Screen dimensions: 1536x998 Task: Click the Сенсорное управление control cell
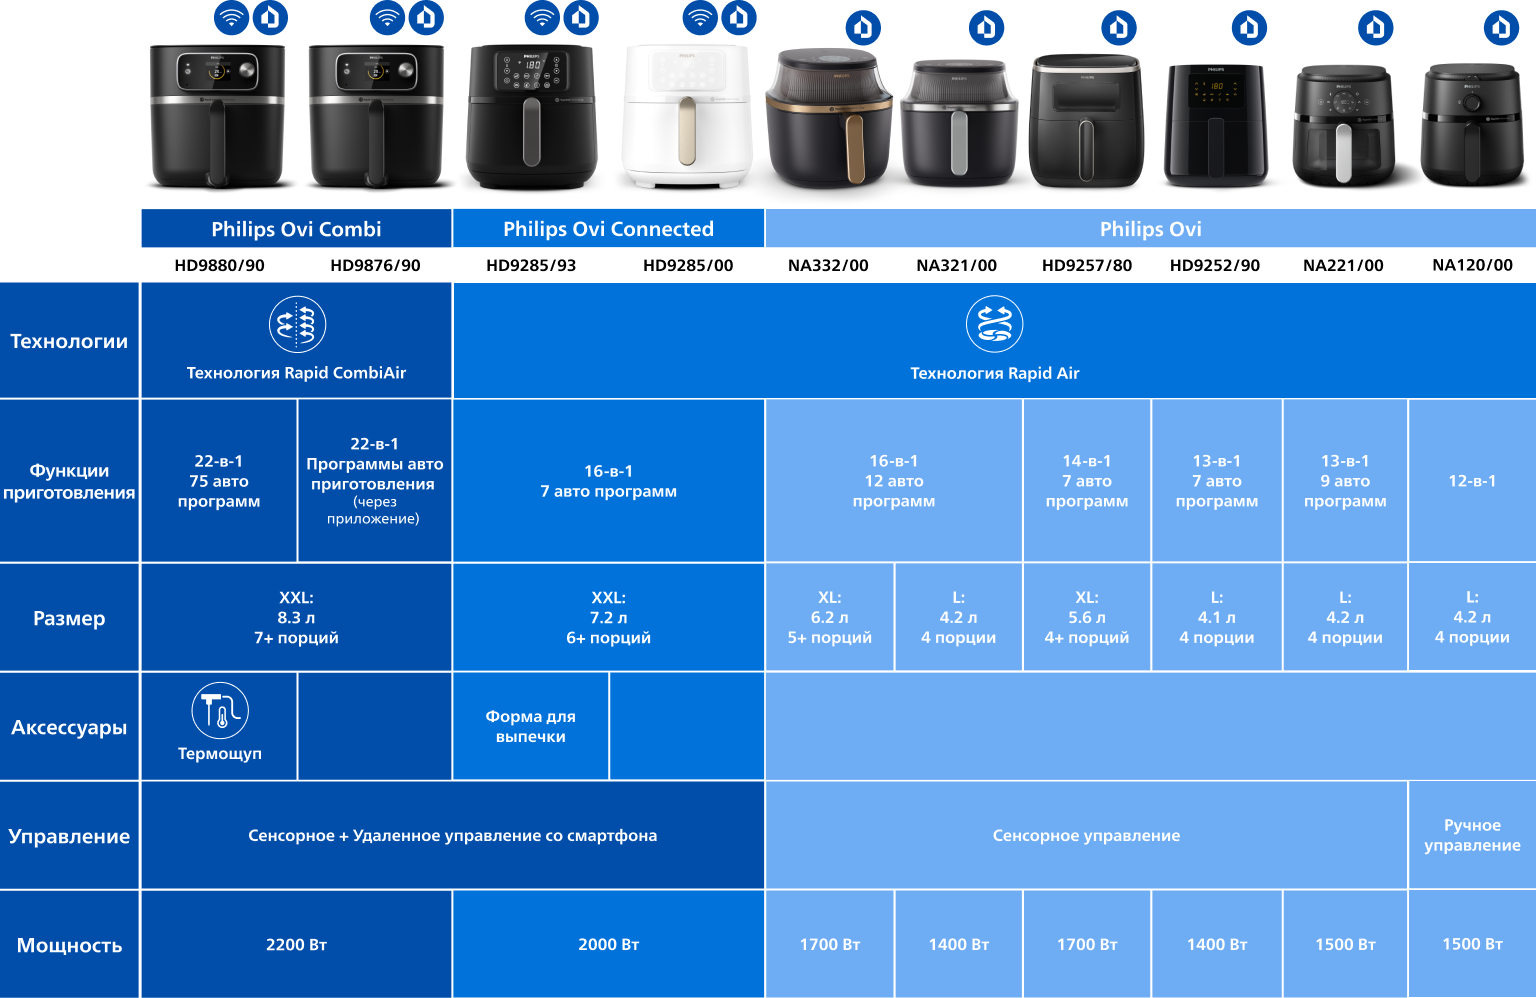pyautogui.click(x=1086, y=835)
